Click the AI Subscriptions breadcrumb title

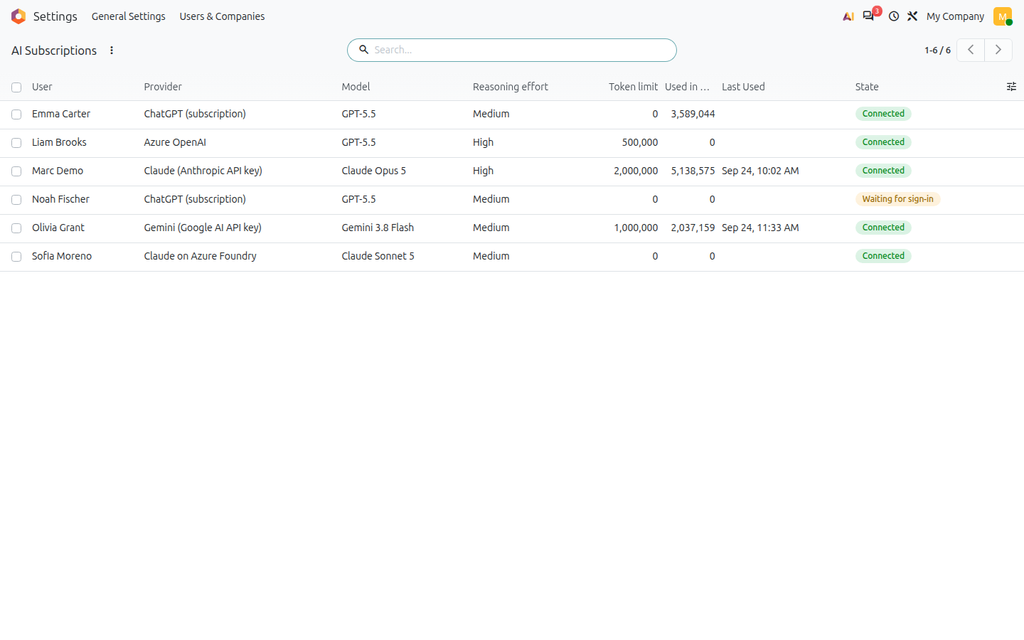pyautogui.click(x=54, y=50)
